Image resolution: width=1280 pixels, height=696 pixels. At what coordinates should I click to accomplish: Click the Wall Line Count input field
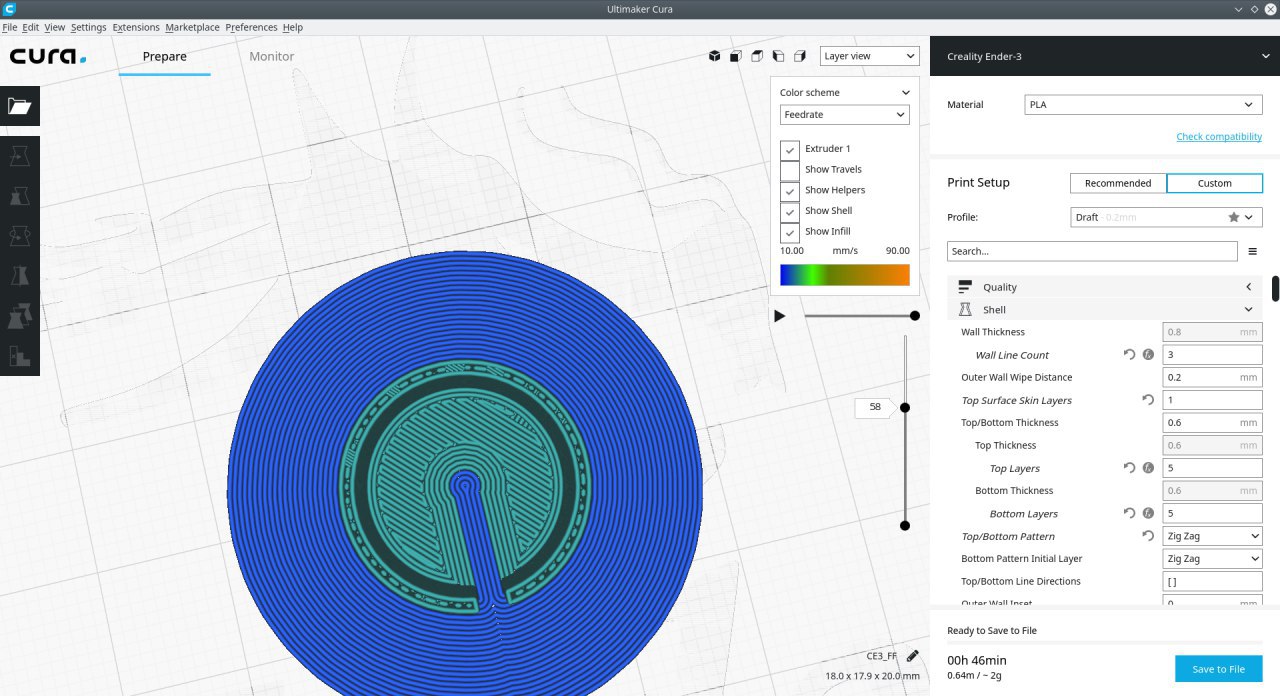[x=1213, y=355]
